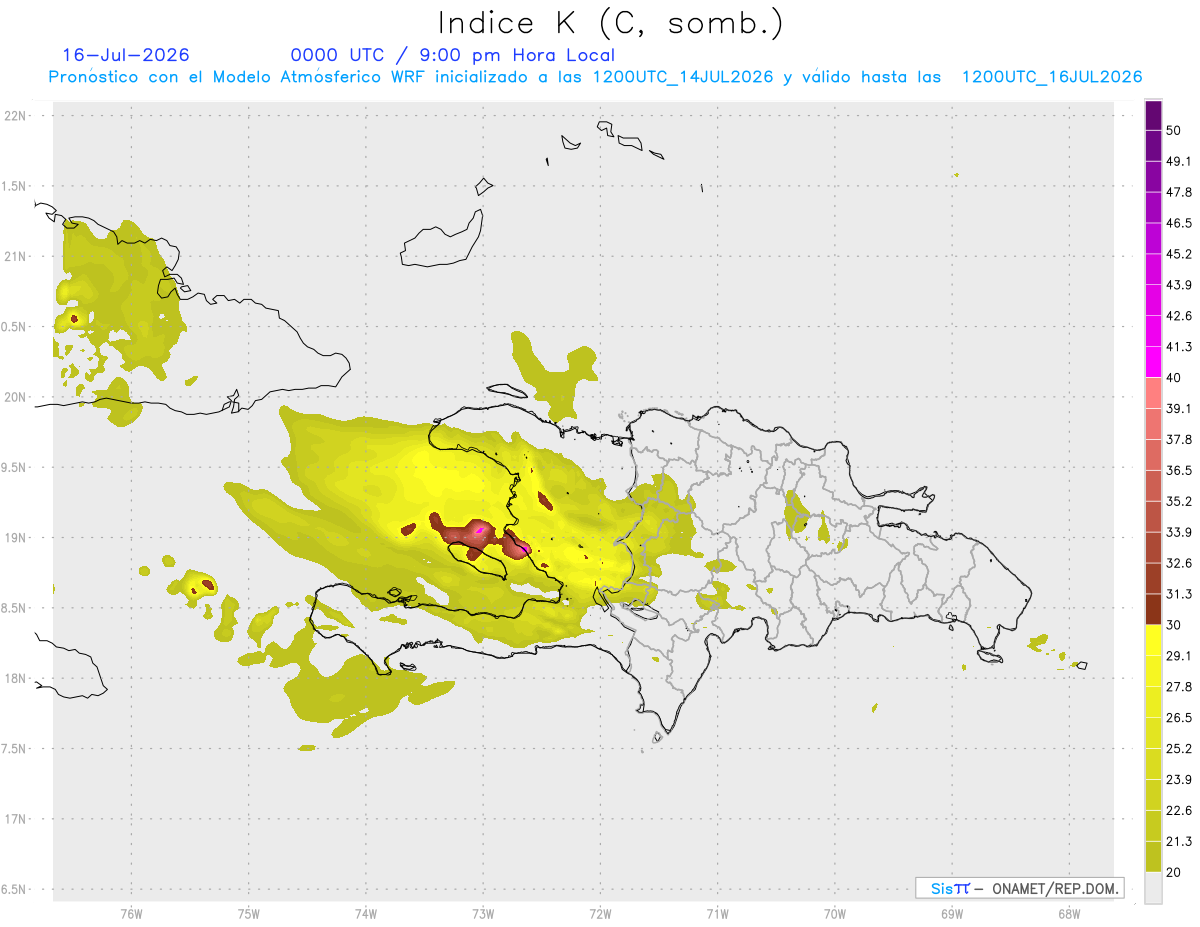The width and height of the screenshot is (1200, 927).
Task: Click the "17N" latitude label
Action: click(16, 819)
